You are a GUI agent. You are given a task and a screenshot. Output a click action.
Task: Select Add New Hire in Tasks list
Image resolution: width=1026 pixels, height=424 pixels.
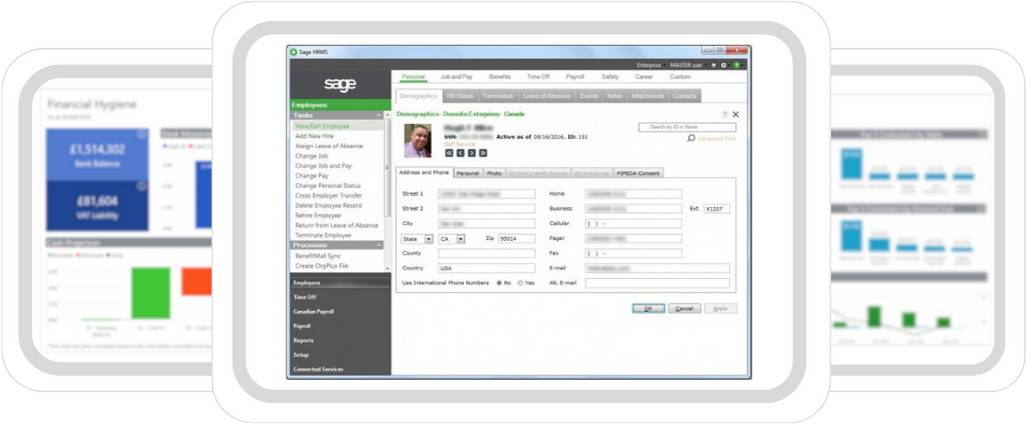[313, 136]
